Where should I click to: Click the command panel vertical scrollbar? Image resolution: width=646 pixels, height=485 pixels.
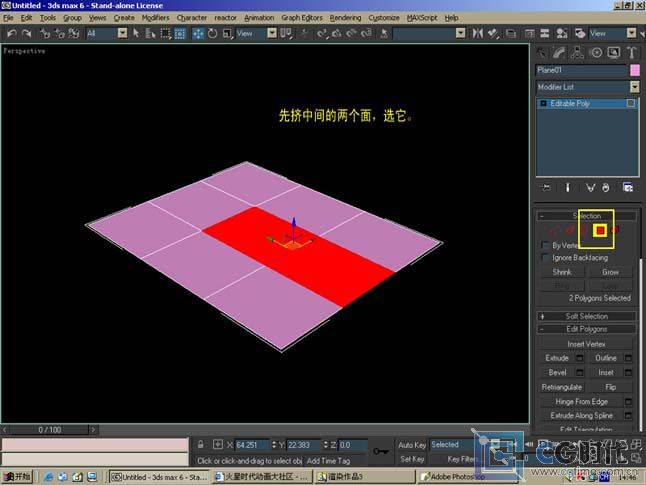641,321
